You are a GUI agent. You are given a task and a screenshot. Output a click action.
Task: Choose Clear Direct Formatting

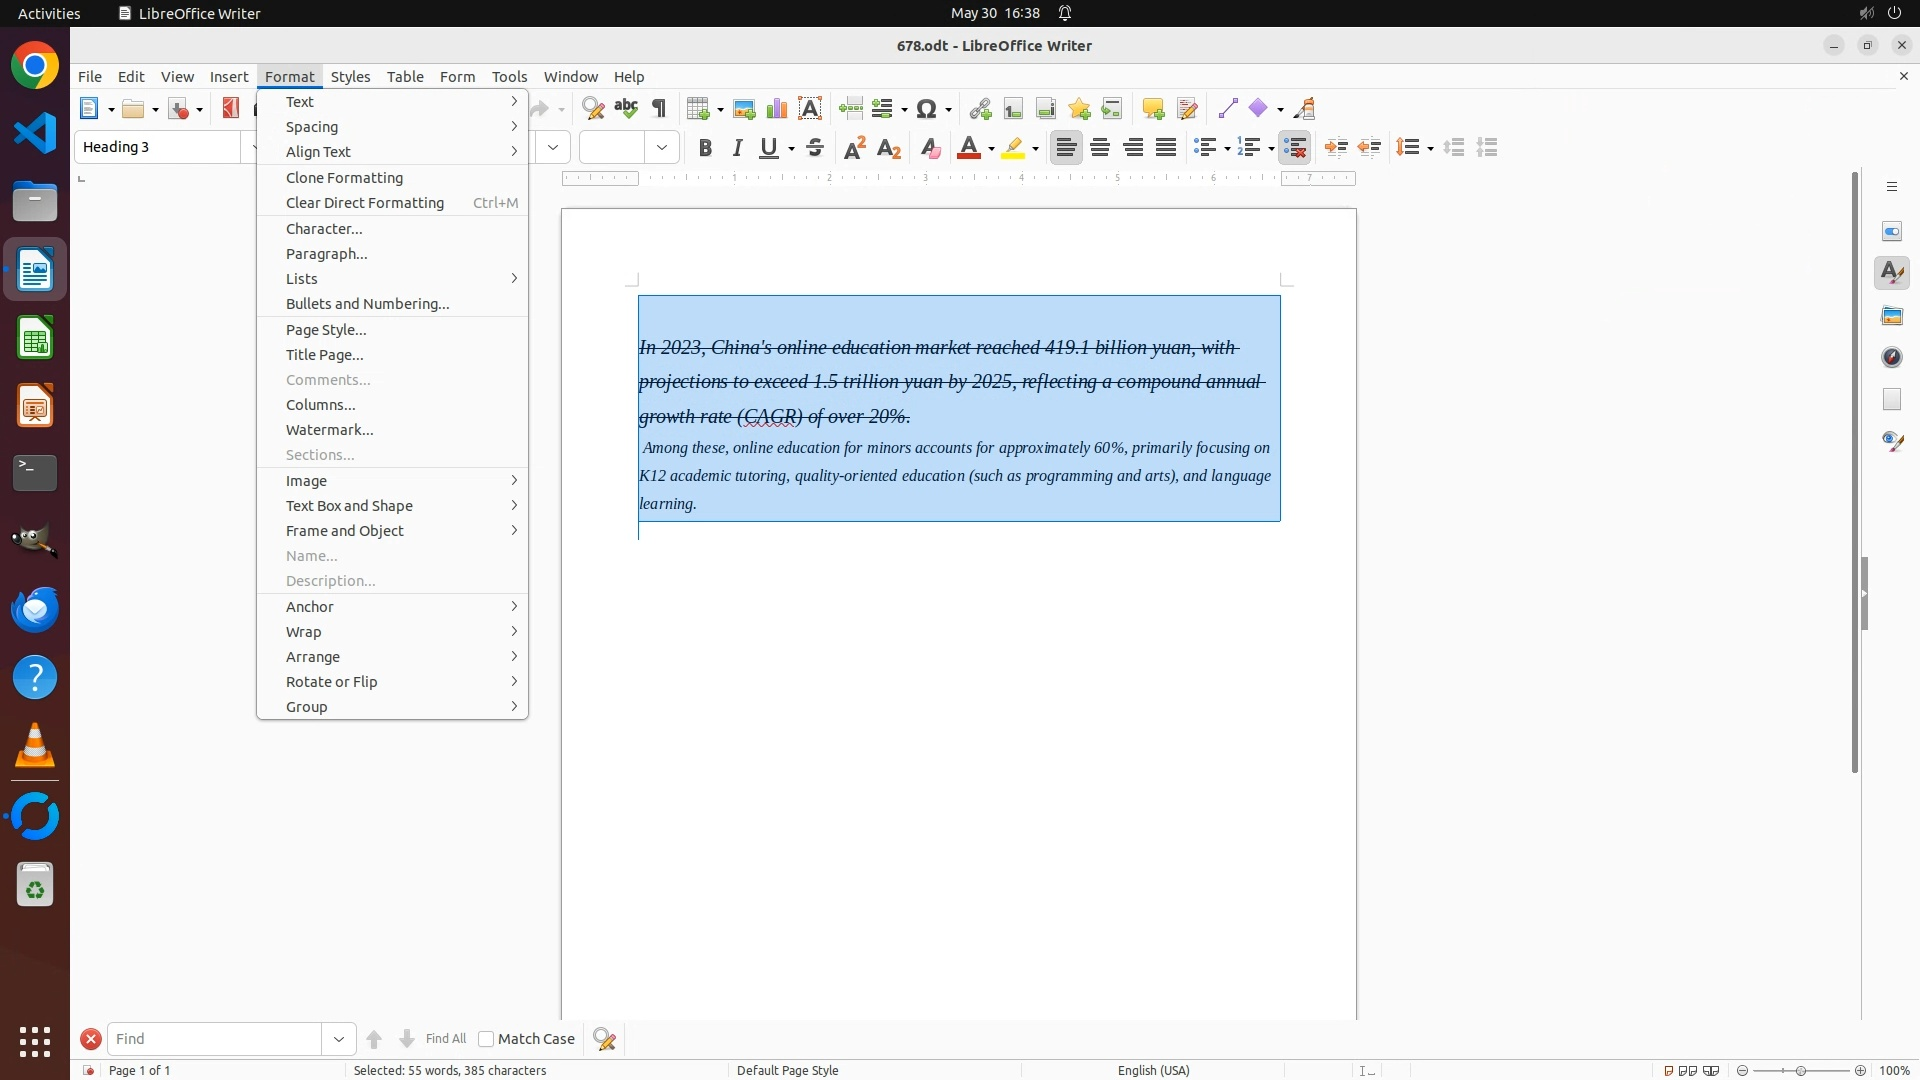[x=365, y=203]
